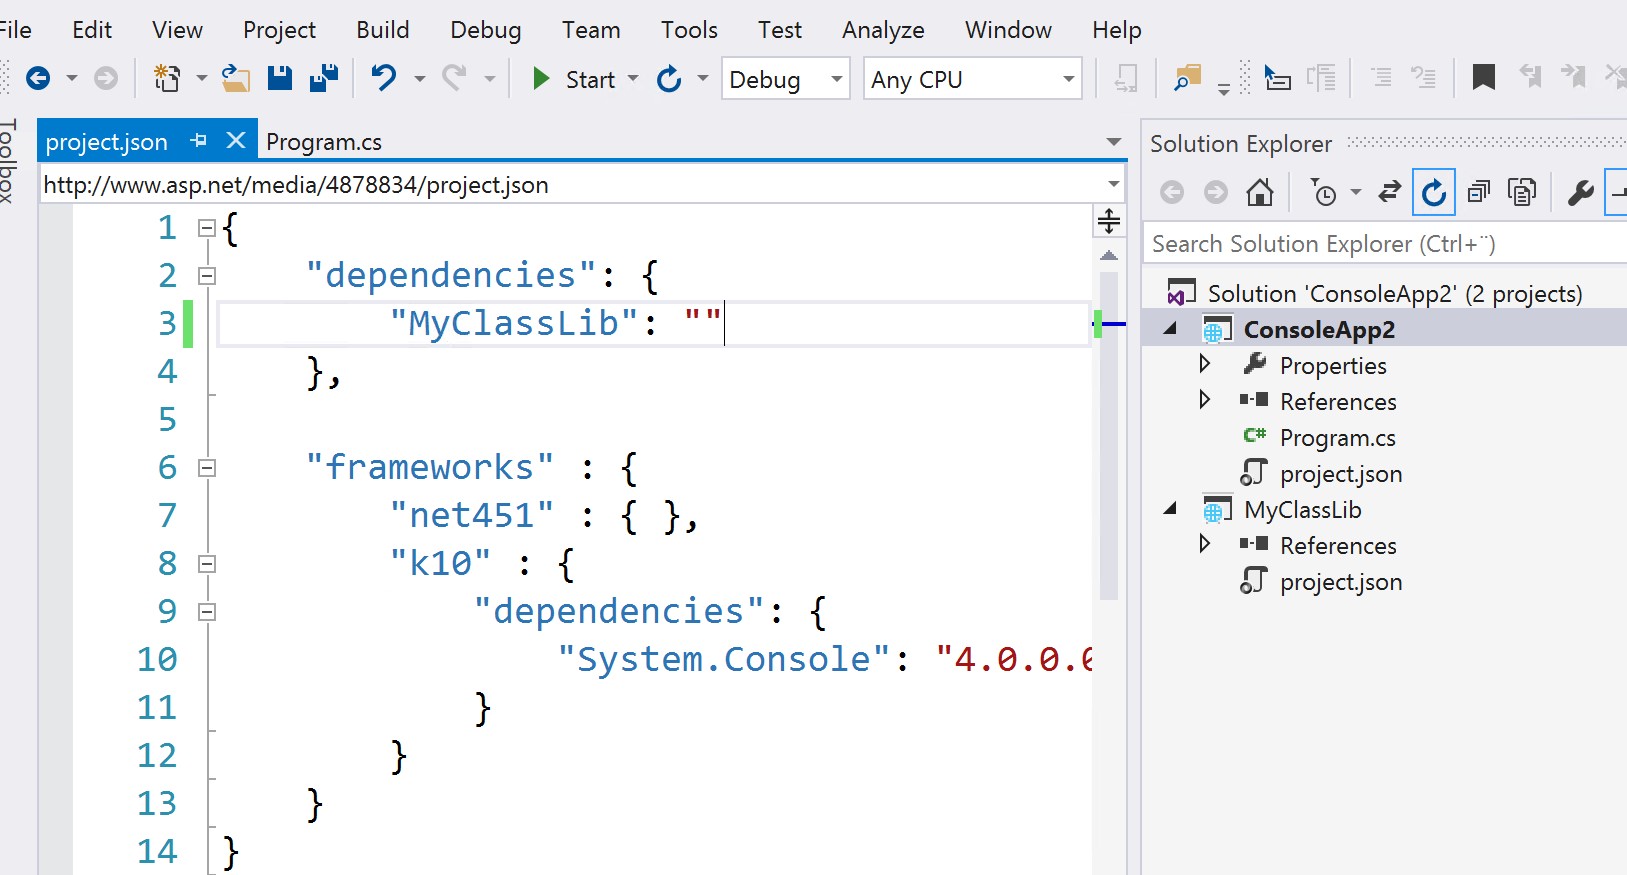The width and height of the screenshot is (1627, 875).
Task: Collapse the "k10" code block on line 8
Action: [x=207, y=564]
